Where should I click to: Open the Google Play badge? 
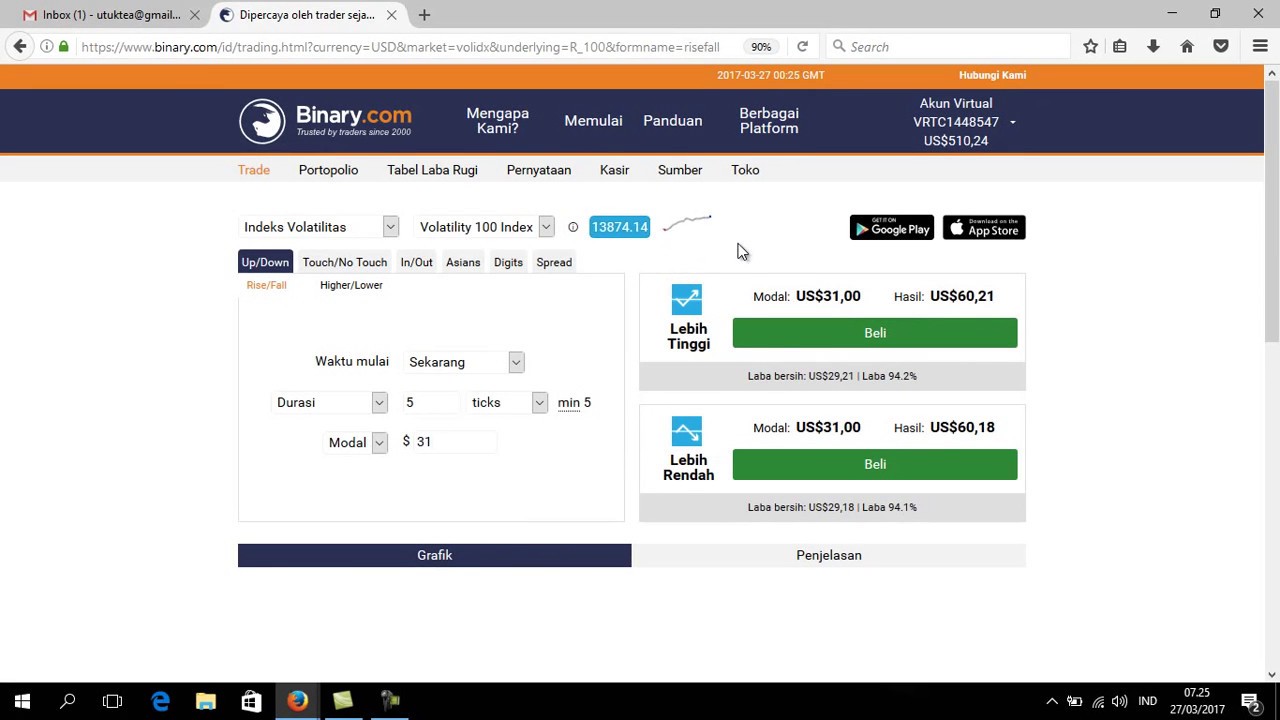[x=891, y=228]
